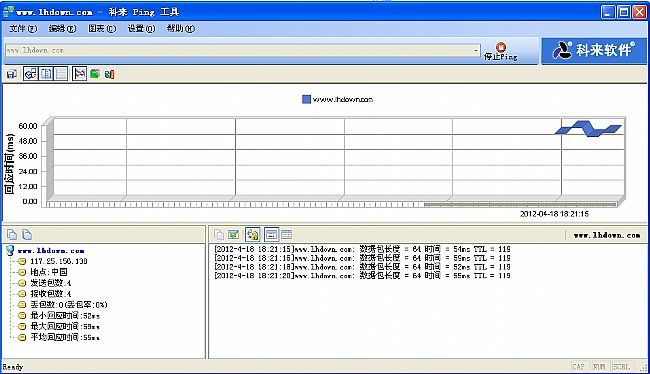Select the 最大回应时间:59ms tree item
This screenshot has width=650, height=374.
tap(65, 326)
